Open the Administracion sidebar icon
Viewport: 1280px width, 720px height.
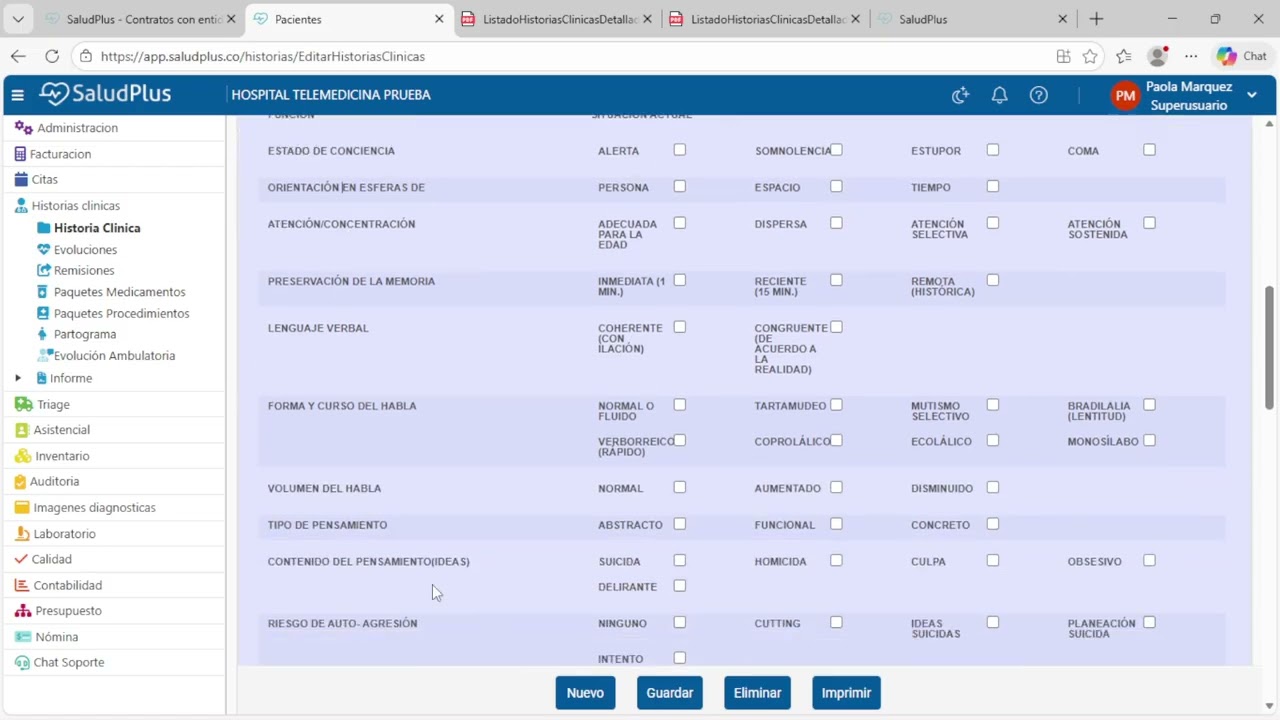[25, 128]
